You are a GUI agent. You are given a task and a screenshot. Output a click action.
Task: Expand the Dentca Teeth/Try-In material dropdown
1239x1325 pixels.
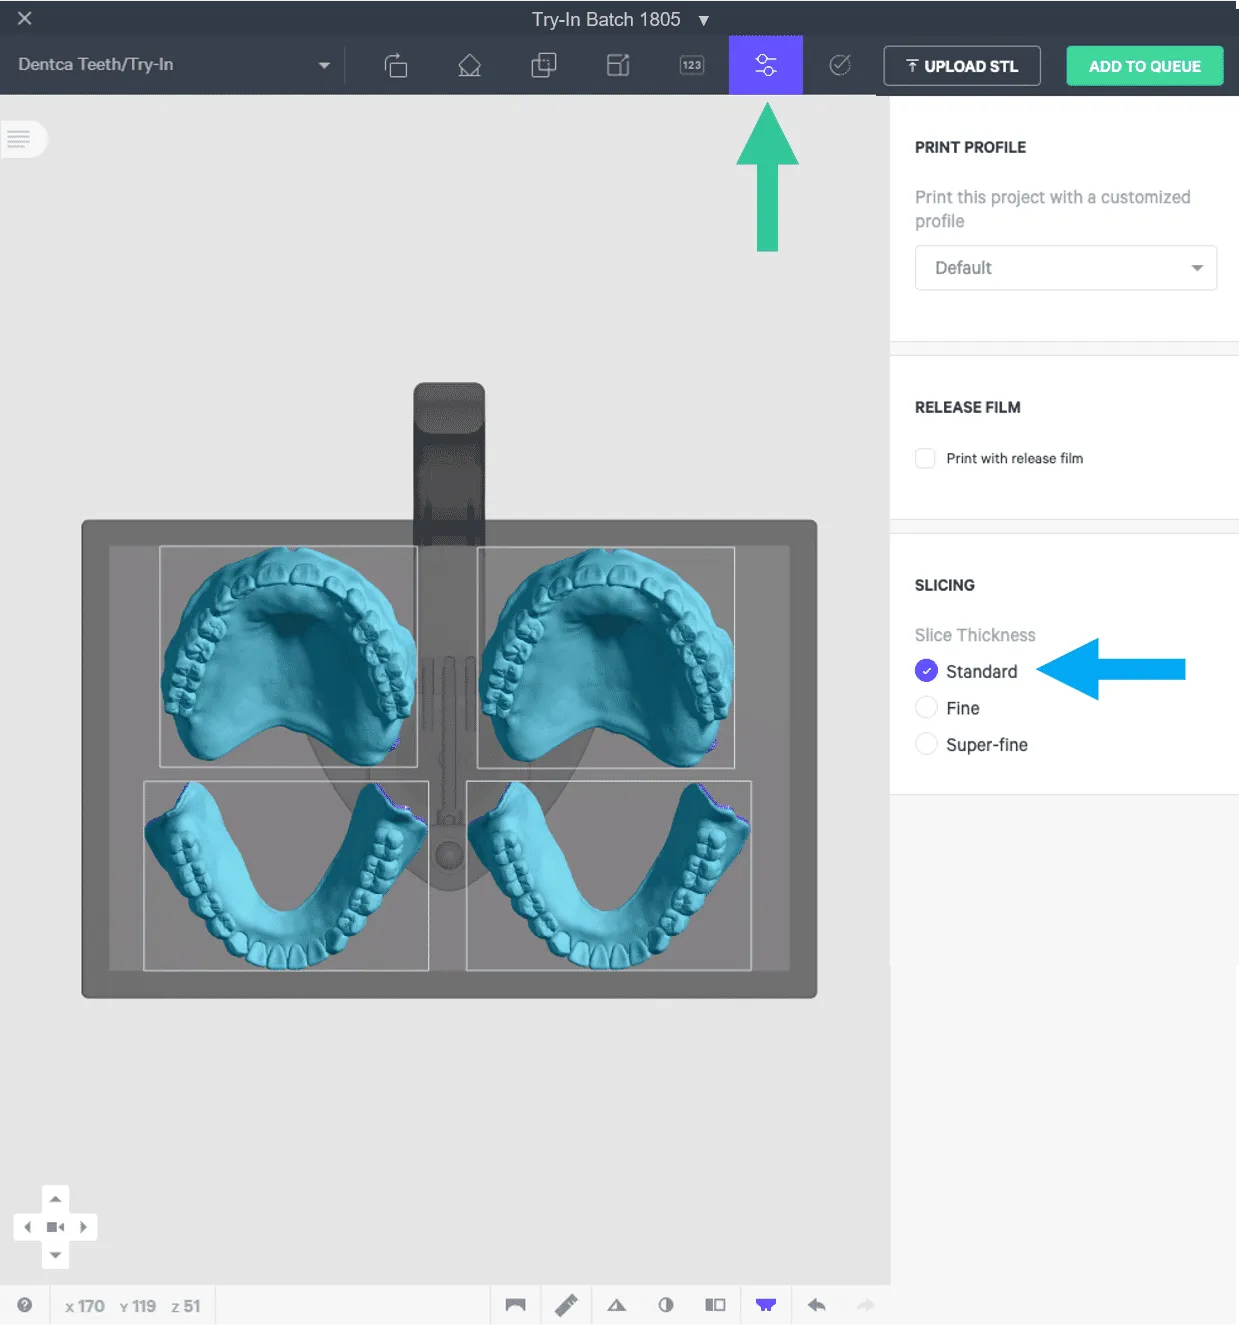[175, 65]
